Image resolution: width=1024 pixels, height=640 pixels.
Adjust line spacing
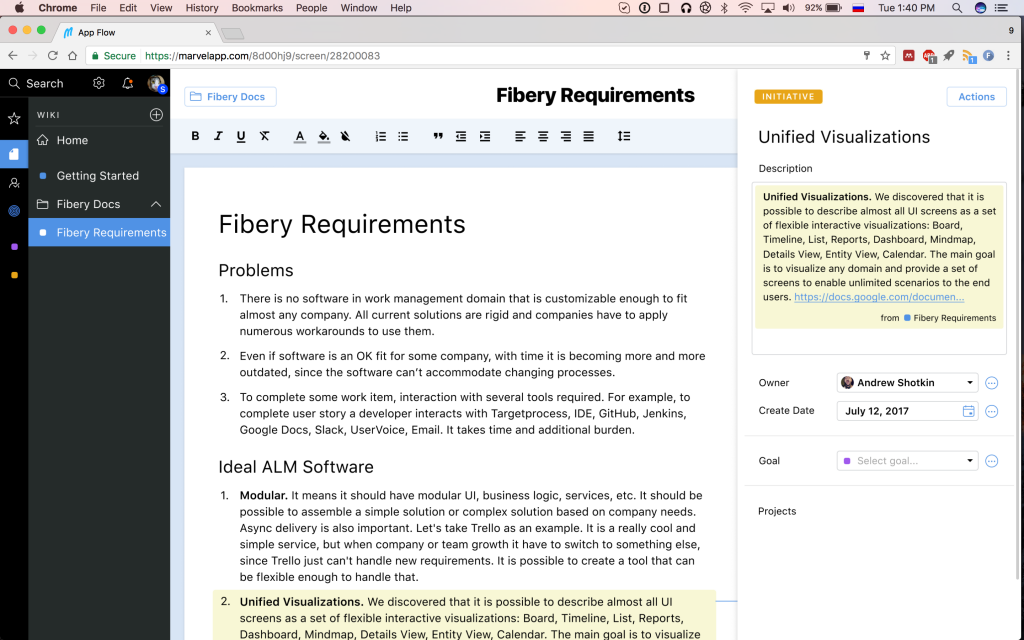click(x=624, y=136)
